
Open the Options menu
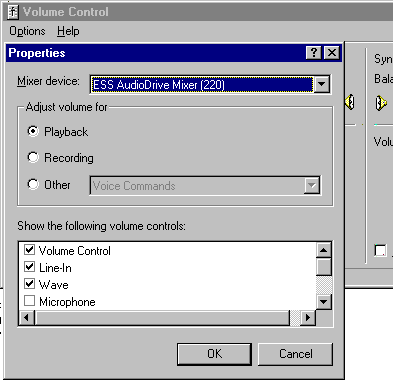pyautogui.click(x=27, y=31)
